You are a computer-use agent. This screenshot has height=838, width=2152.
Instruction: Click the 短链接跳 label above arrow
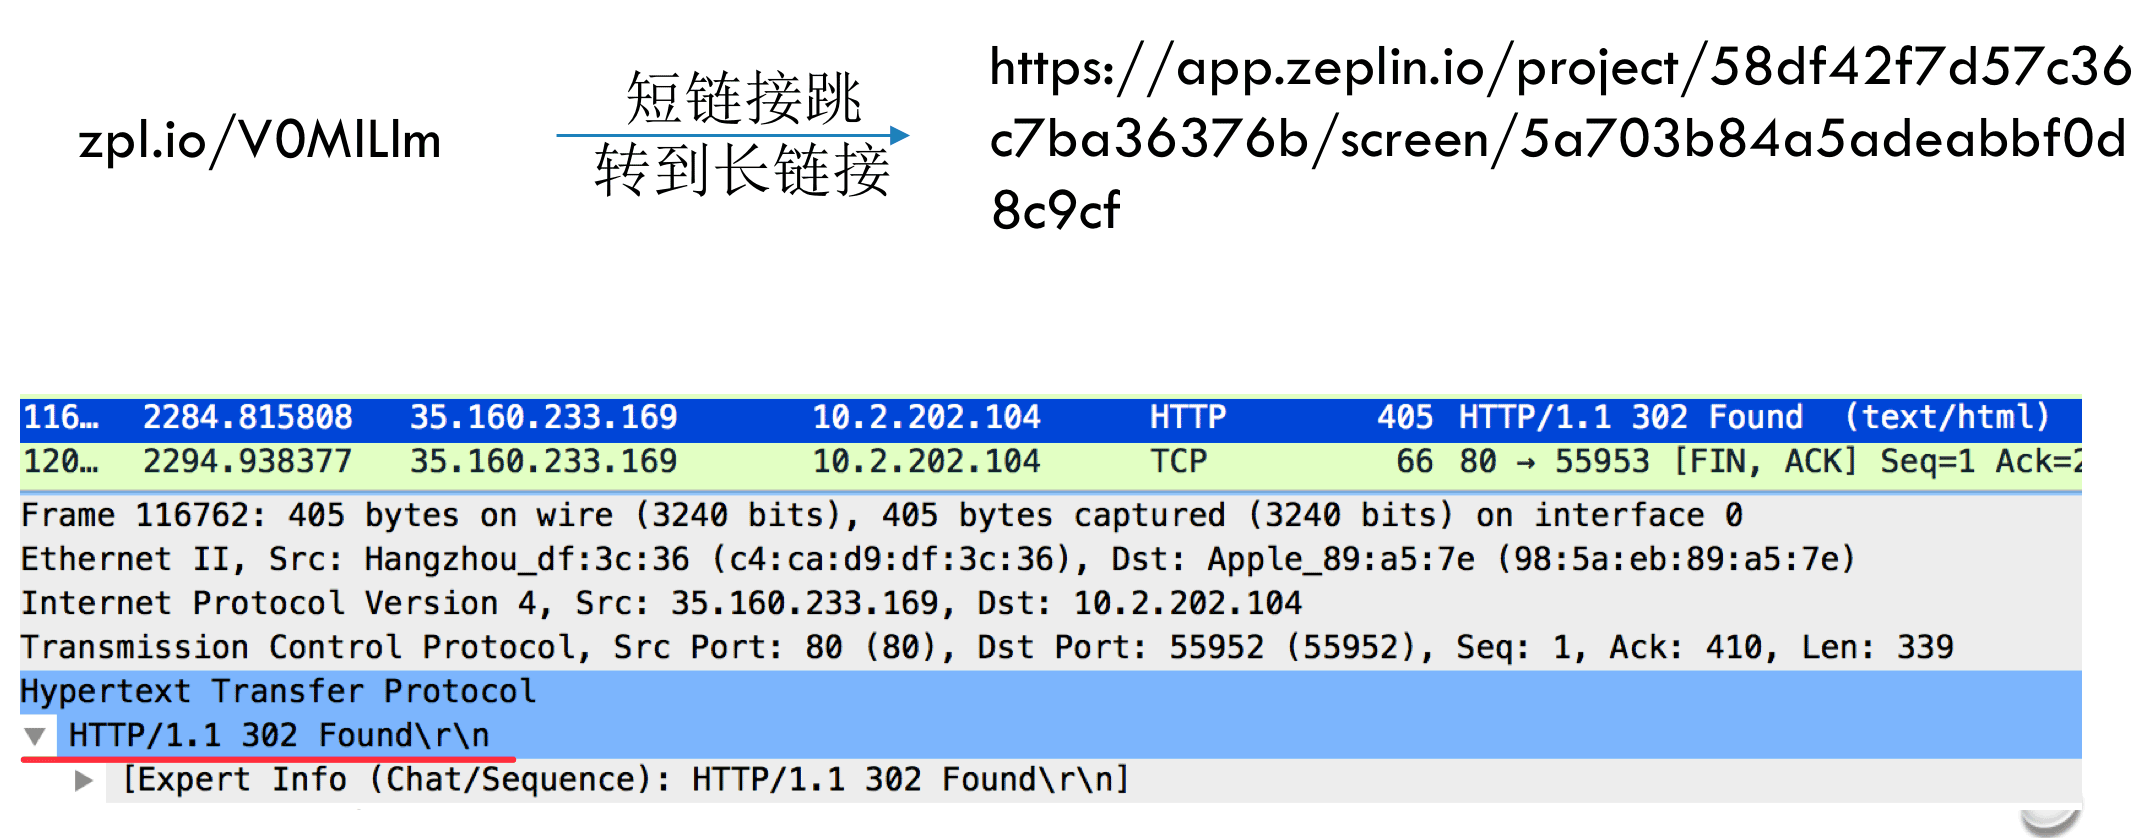pos(743,98)
